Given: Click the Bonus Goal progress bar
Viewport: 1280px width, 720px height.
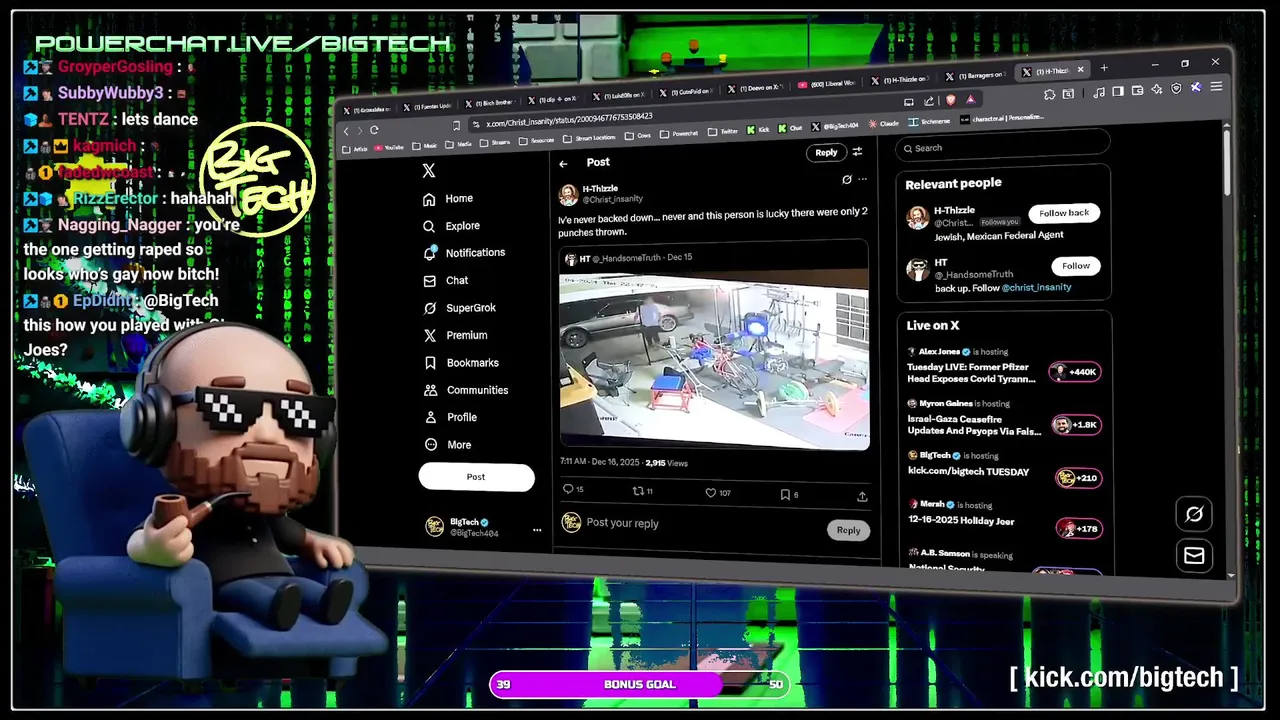Looking at the screenshot, I should click(639, 684).
